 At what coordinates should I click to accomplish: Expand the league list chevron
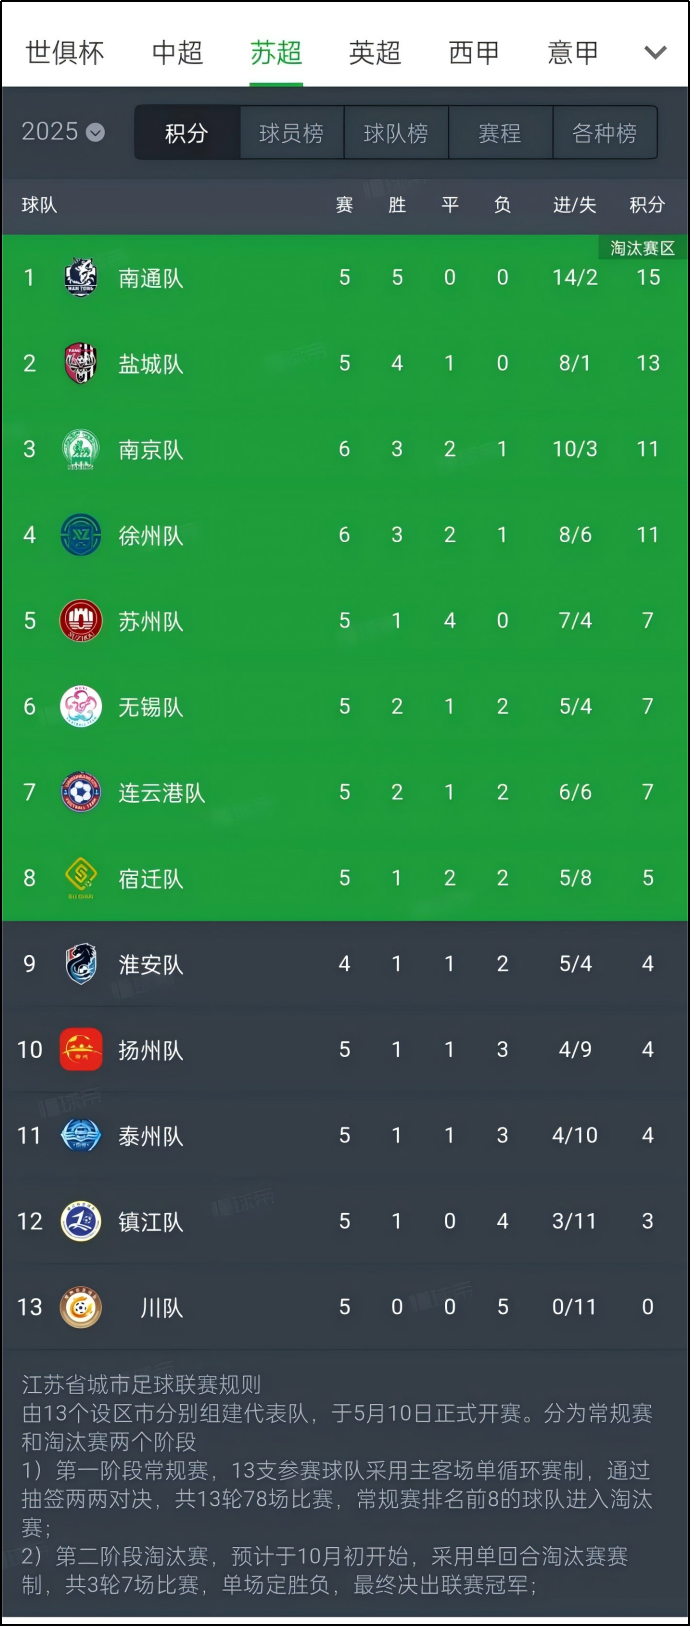655,53
